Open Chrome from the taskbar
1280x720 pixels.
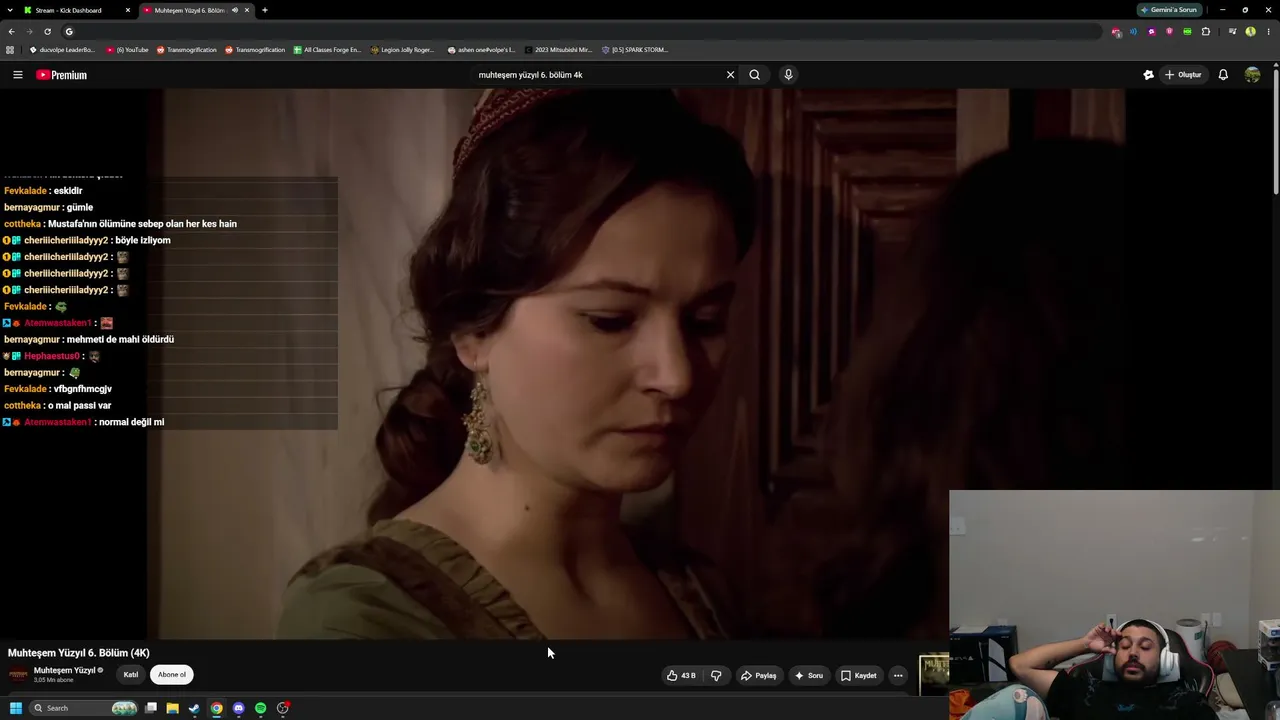coord(216,708)
